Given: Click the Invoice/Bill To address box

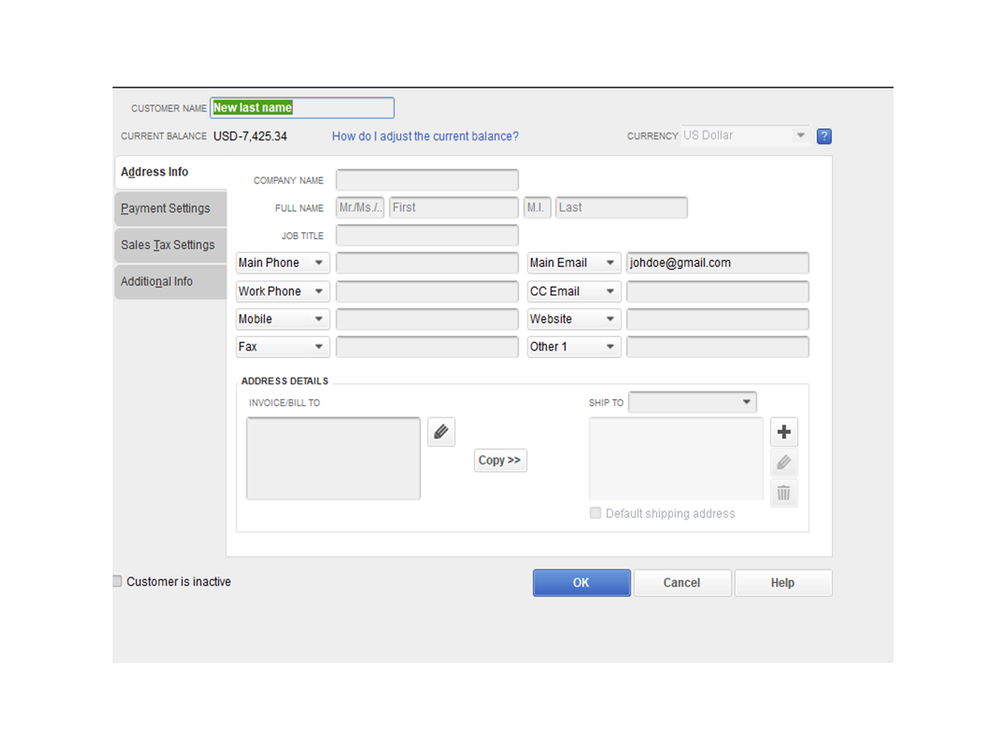Looking at the screenshot, I should pyautogui.click(x=333, y=459).
